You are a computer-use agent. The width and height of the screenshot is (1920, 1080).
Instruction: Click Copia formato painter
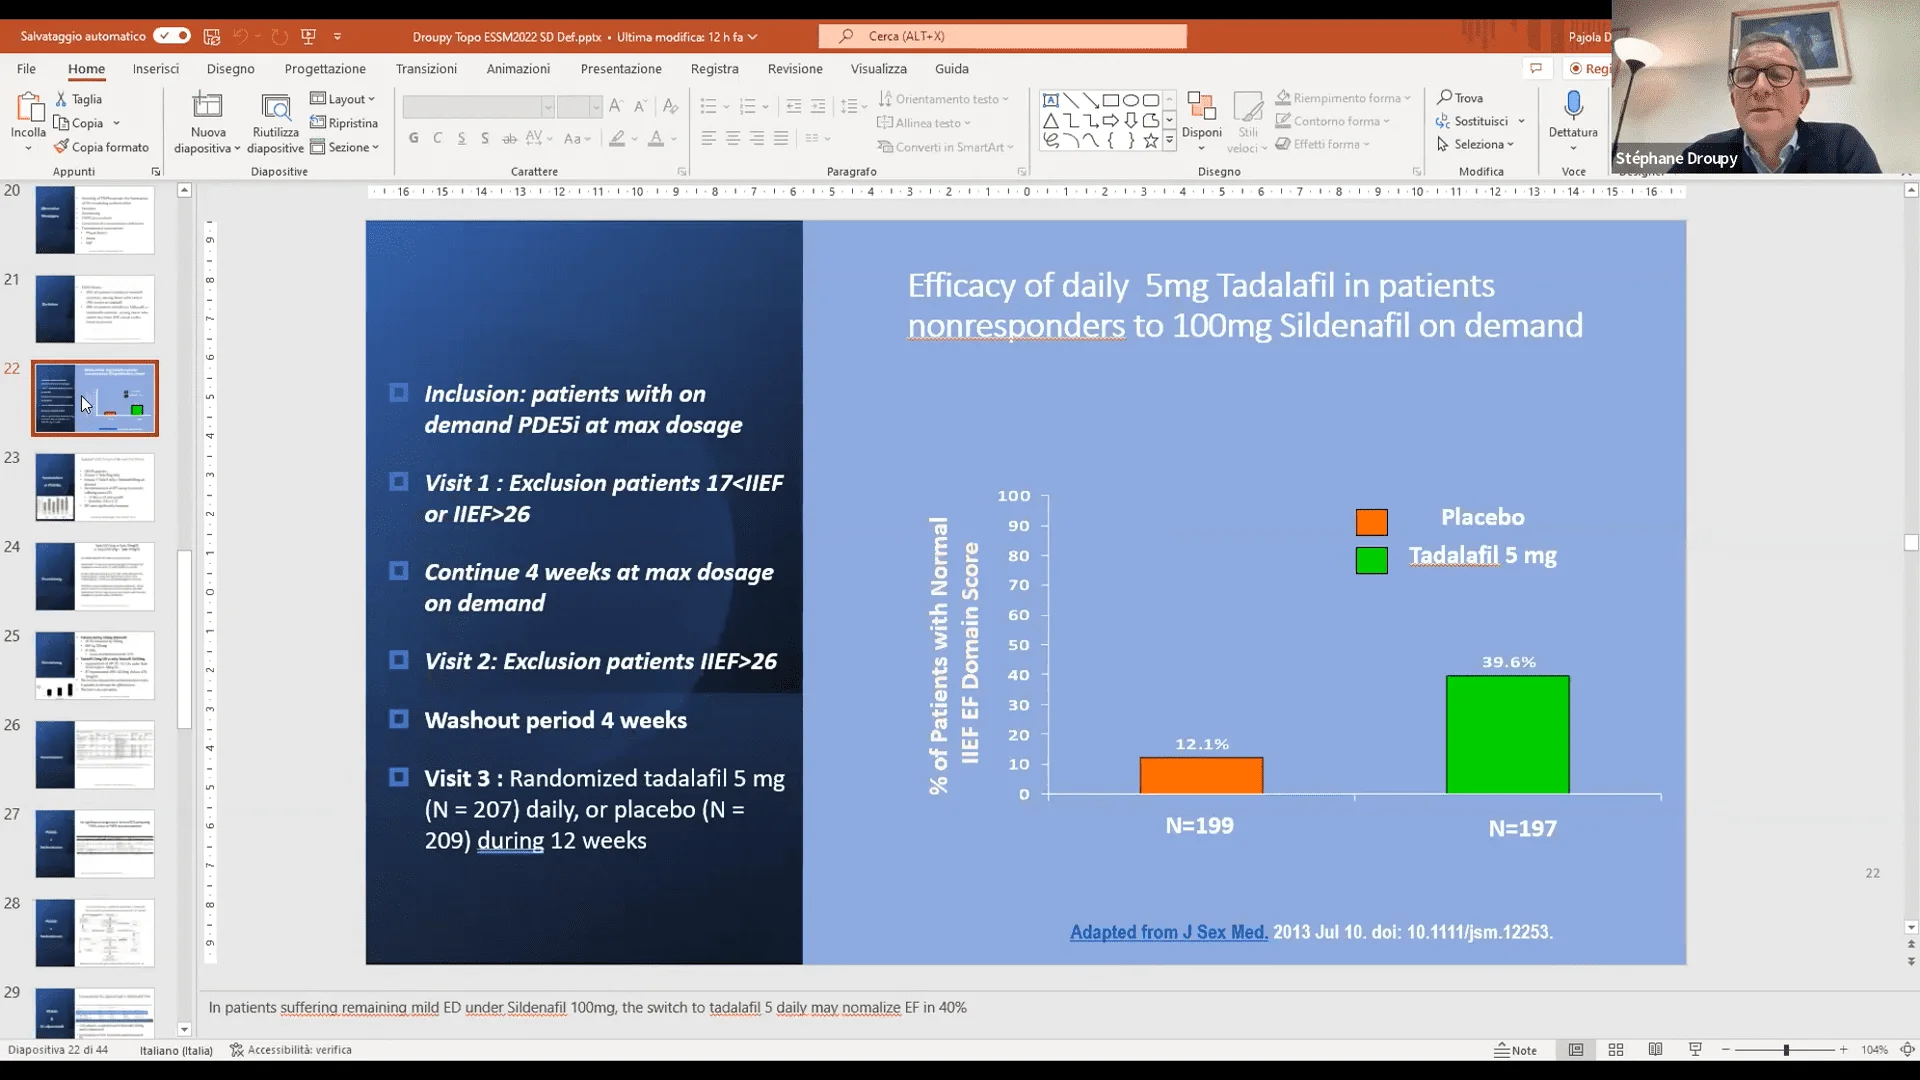pos(101,147)
